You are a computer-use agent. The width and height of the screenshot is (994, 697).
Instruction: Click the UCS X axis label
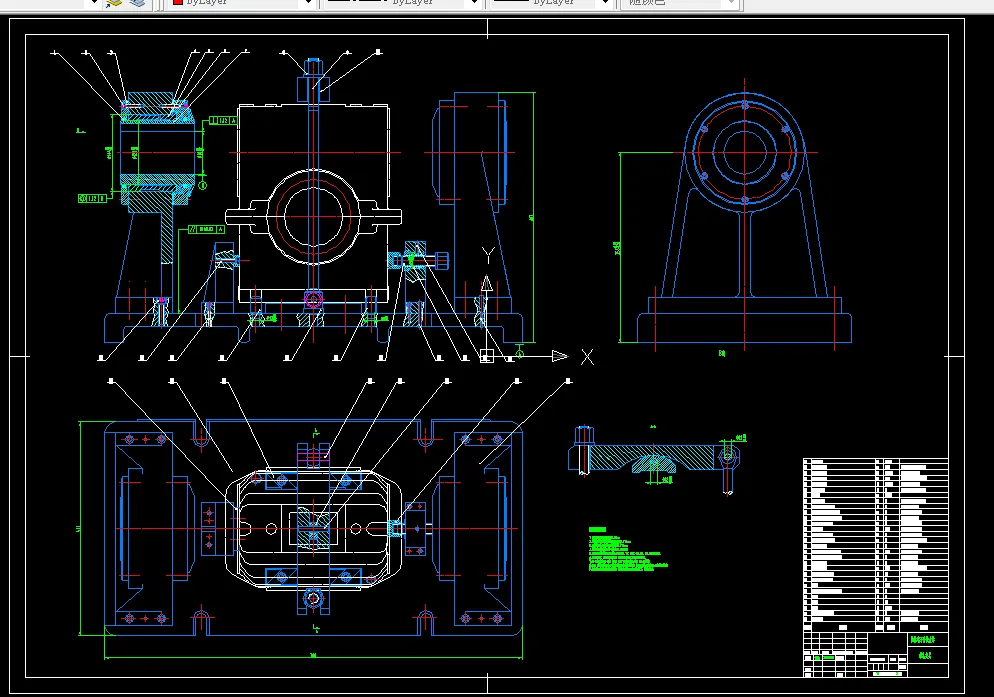tap(587, 357)
